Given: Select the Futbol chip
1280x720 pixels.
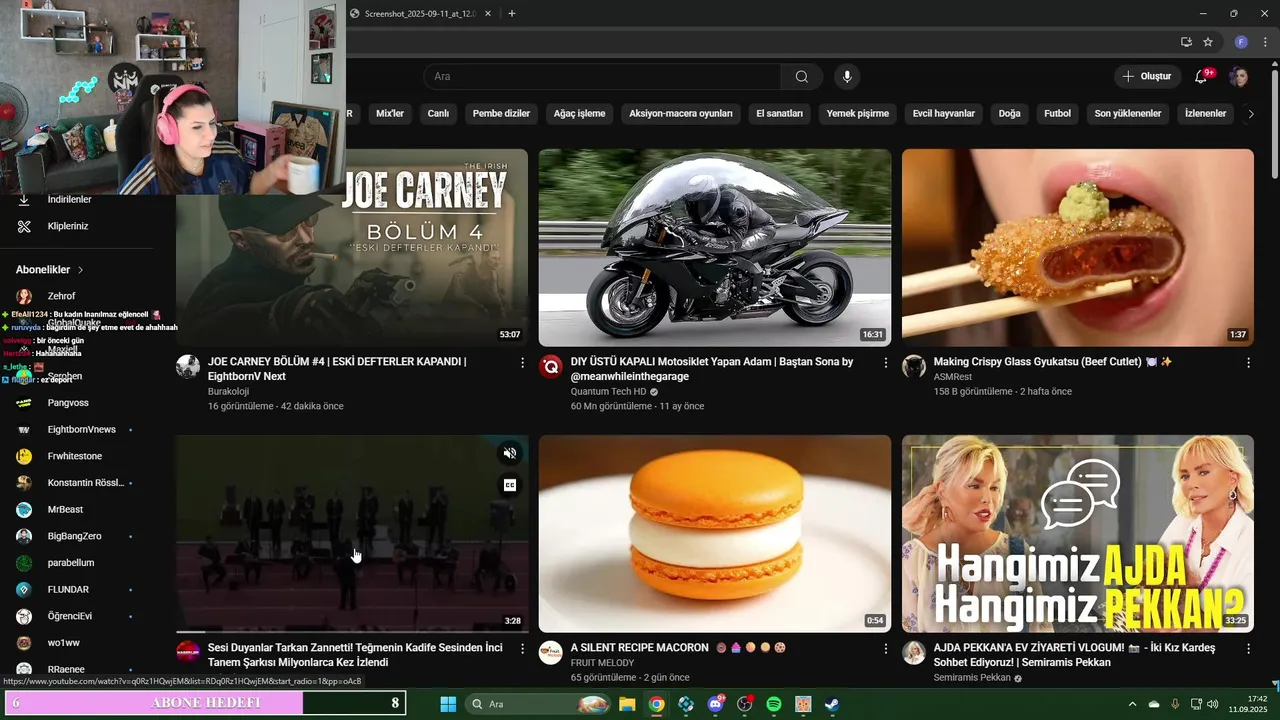Looking at the screenshot, I should pyautogui.click(x=1057, y=114).
